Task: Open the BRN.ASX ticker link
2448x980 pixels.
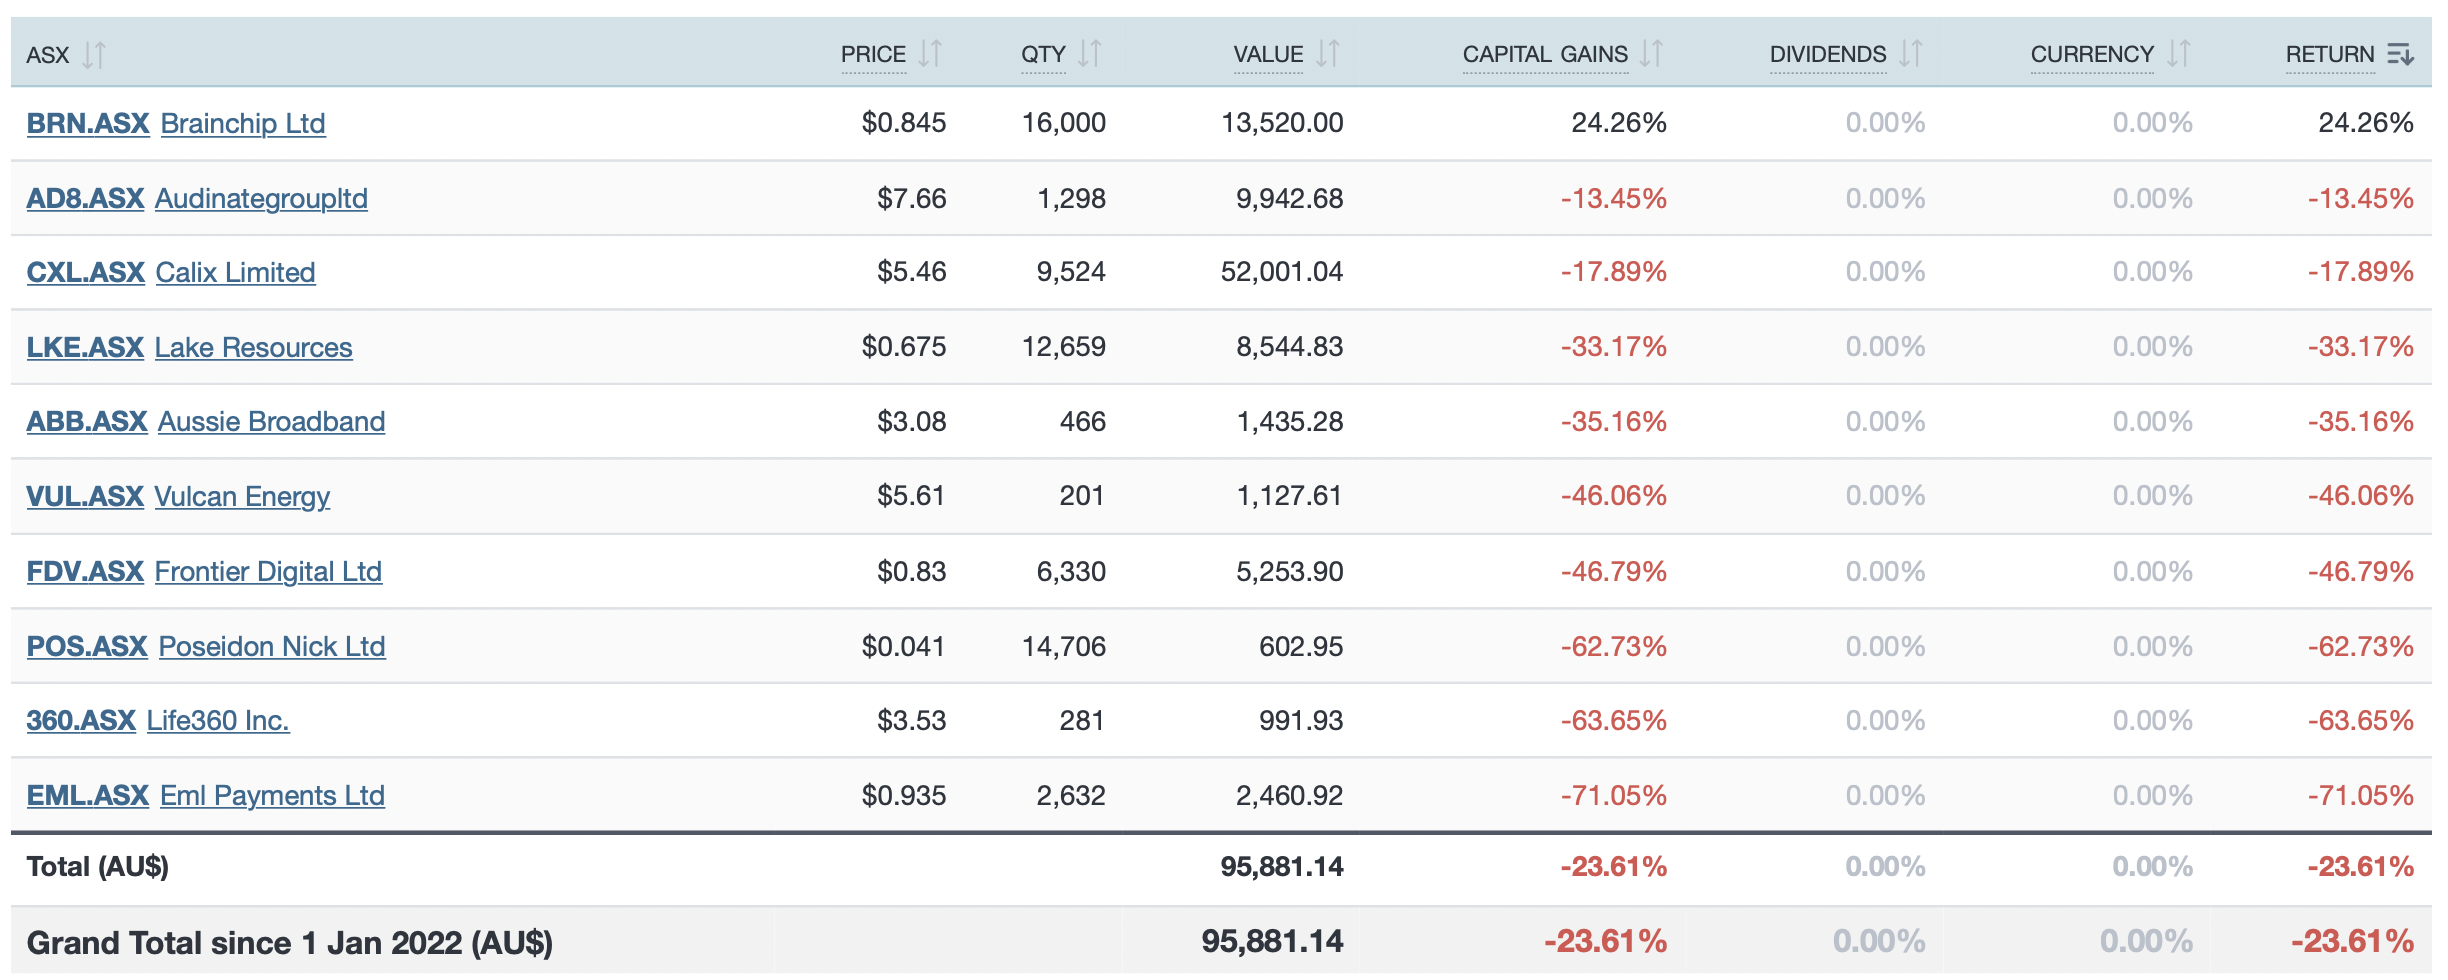Action: (x=87, y=123)
